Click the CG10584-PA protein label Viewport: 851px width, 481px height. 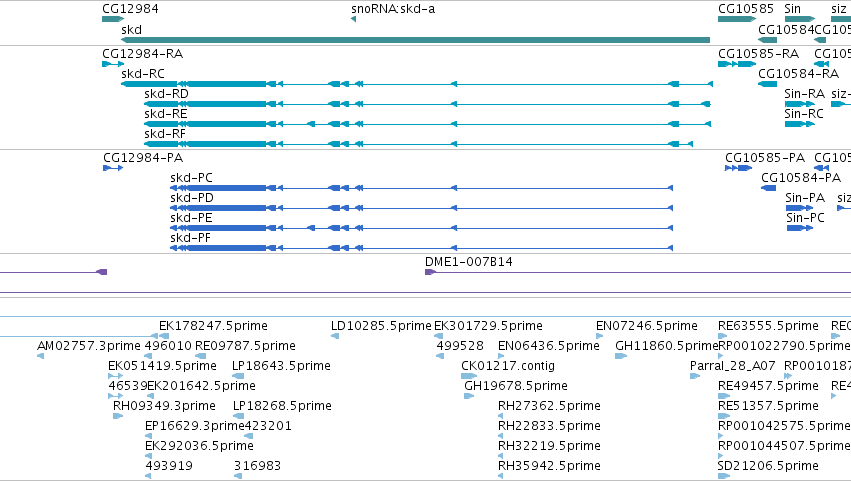click(801, 178)
